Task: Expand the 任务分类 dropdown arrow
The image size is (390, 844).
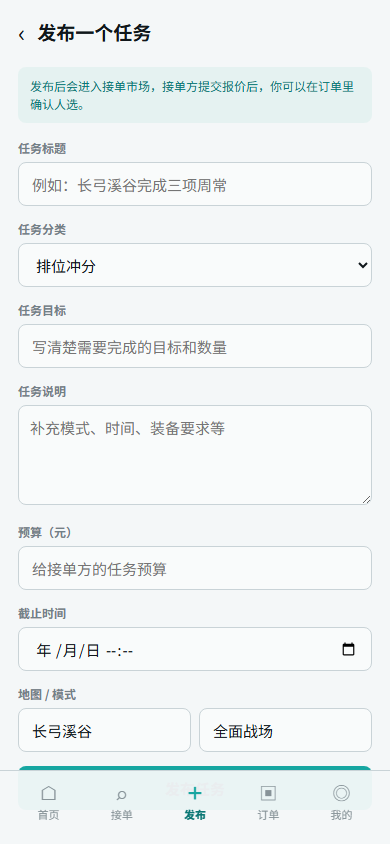Action: [x=363, y=265]
